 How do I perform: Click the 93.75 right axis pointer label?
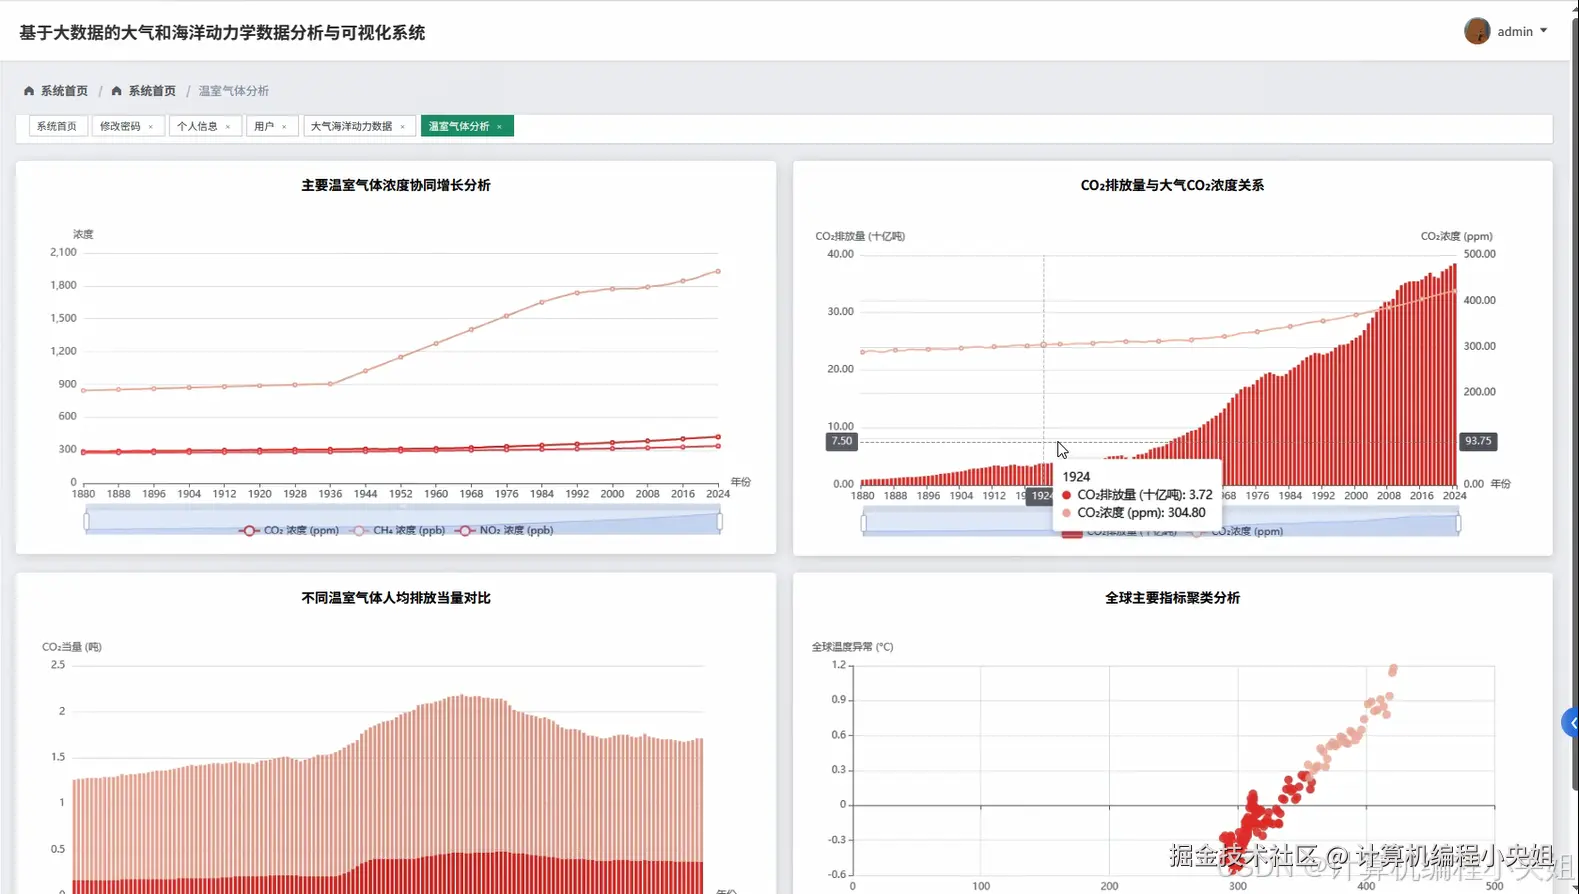(x=1478, y=441)
